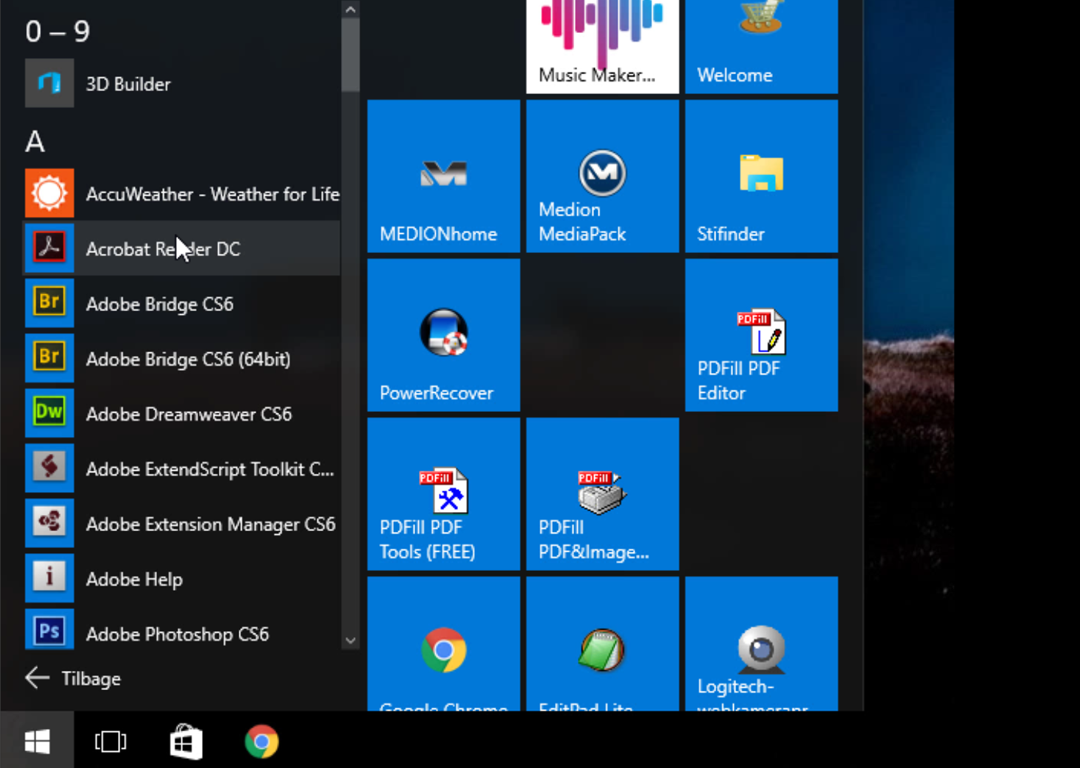The width and height of the screenshot is (1080, 768).
Task: Select Adobe ExtendScript Toolkit text
Action: [x=210, y=470]
